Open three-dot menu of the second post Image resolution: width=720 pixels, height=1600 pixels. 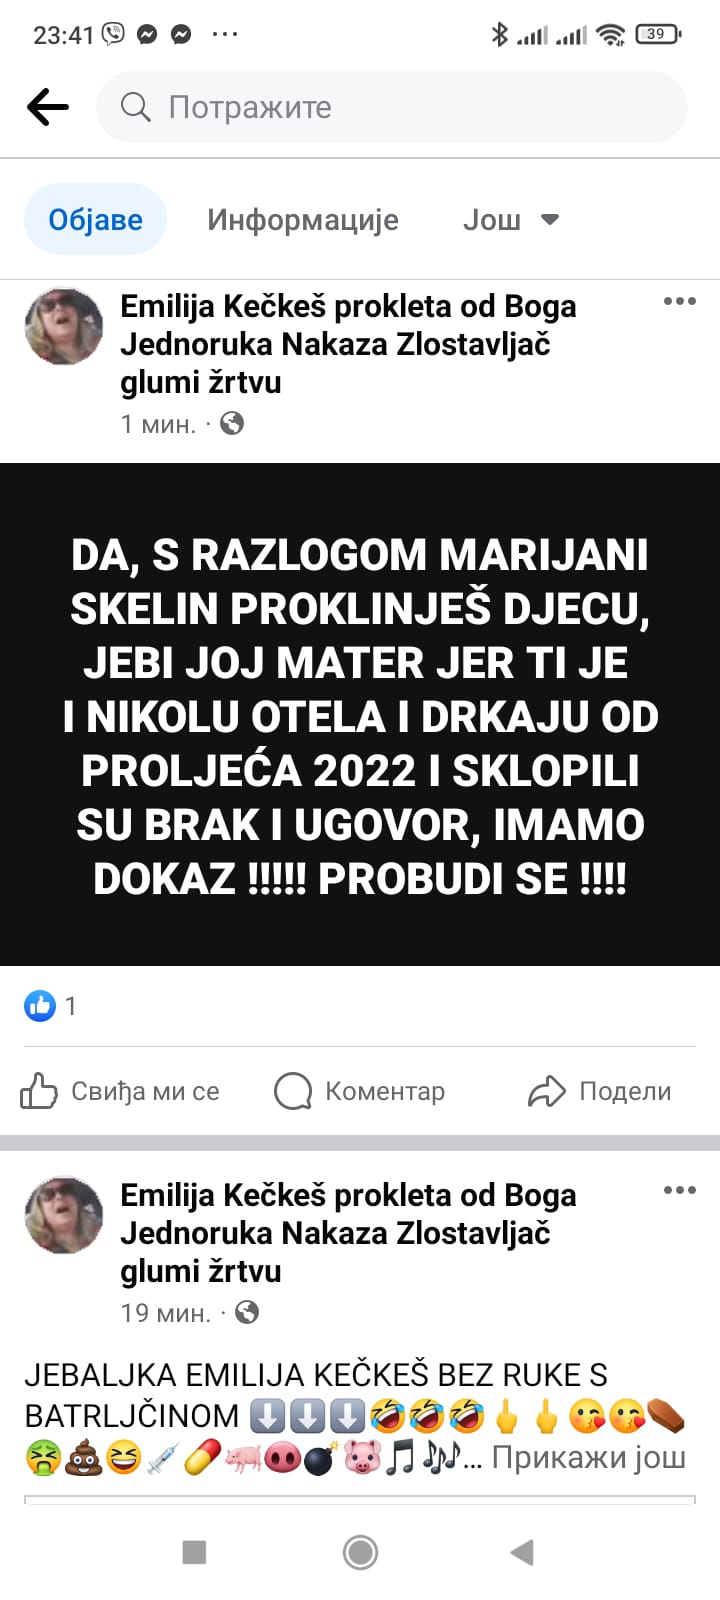pos(679,1190)
